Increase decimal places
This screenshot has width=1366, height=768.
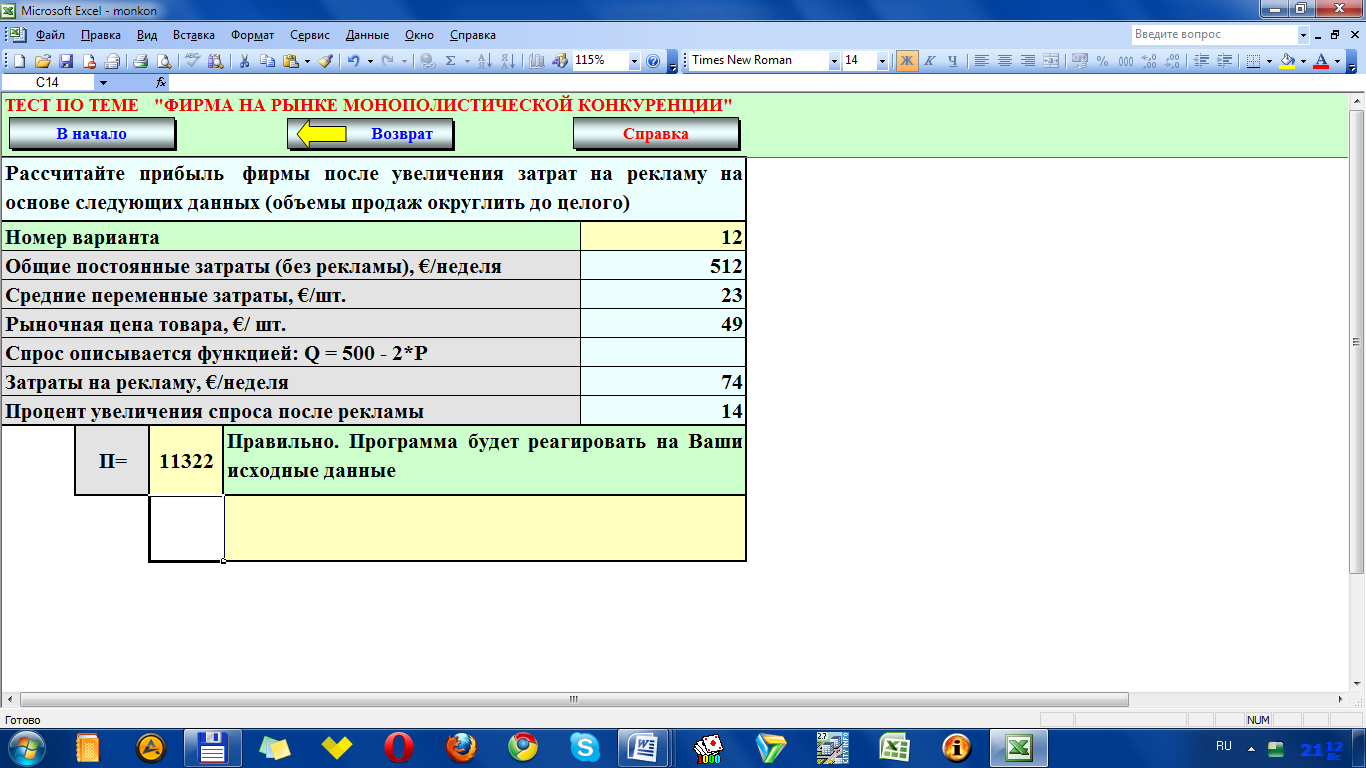[1149, 61]
